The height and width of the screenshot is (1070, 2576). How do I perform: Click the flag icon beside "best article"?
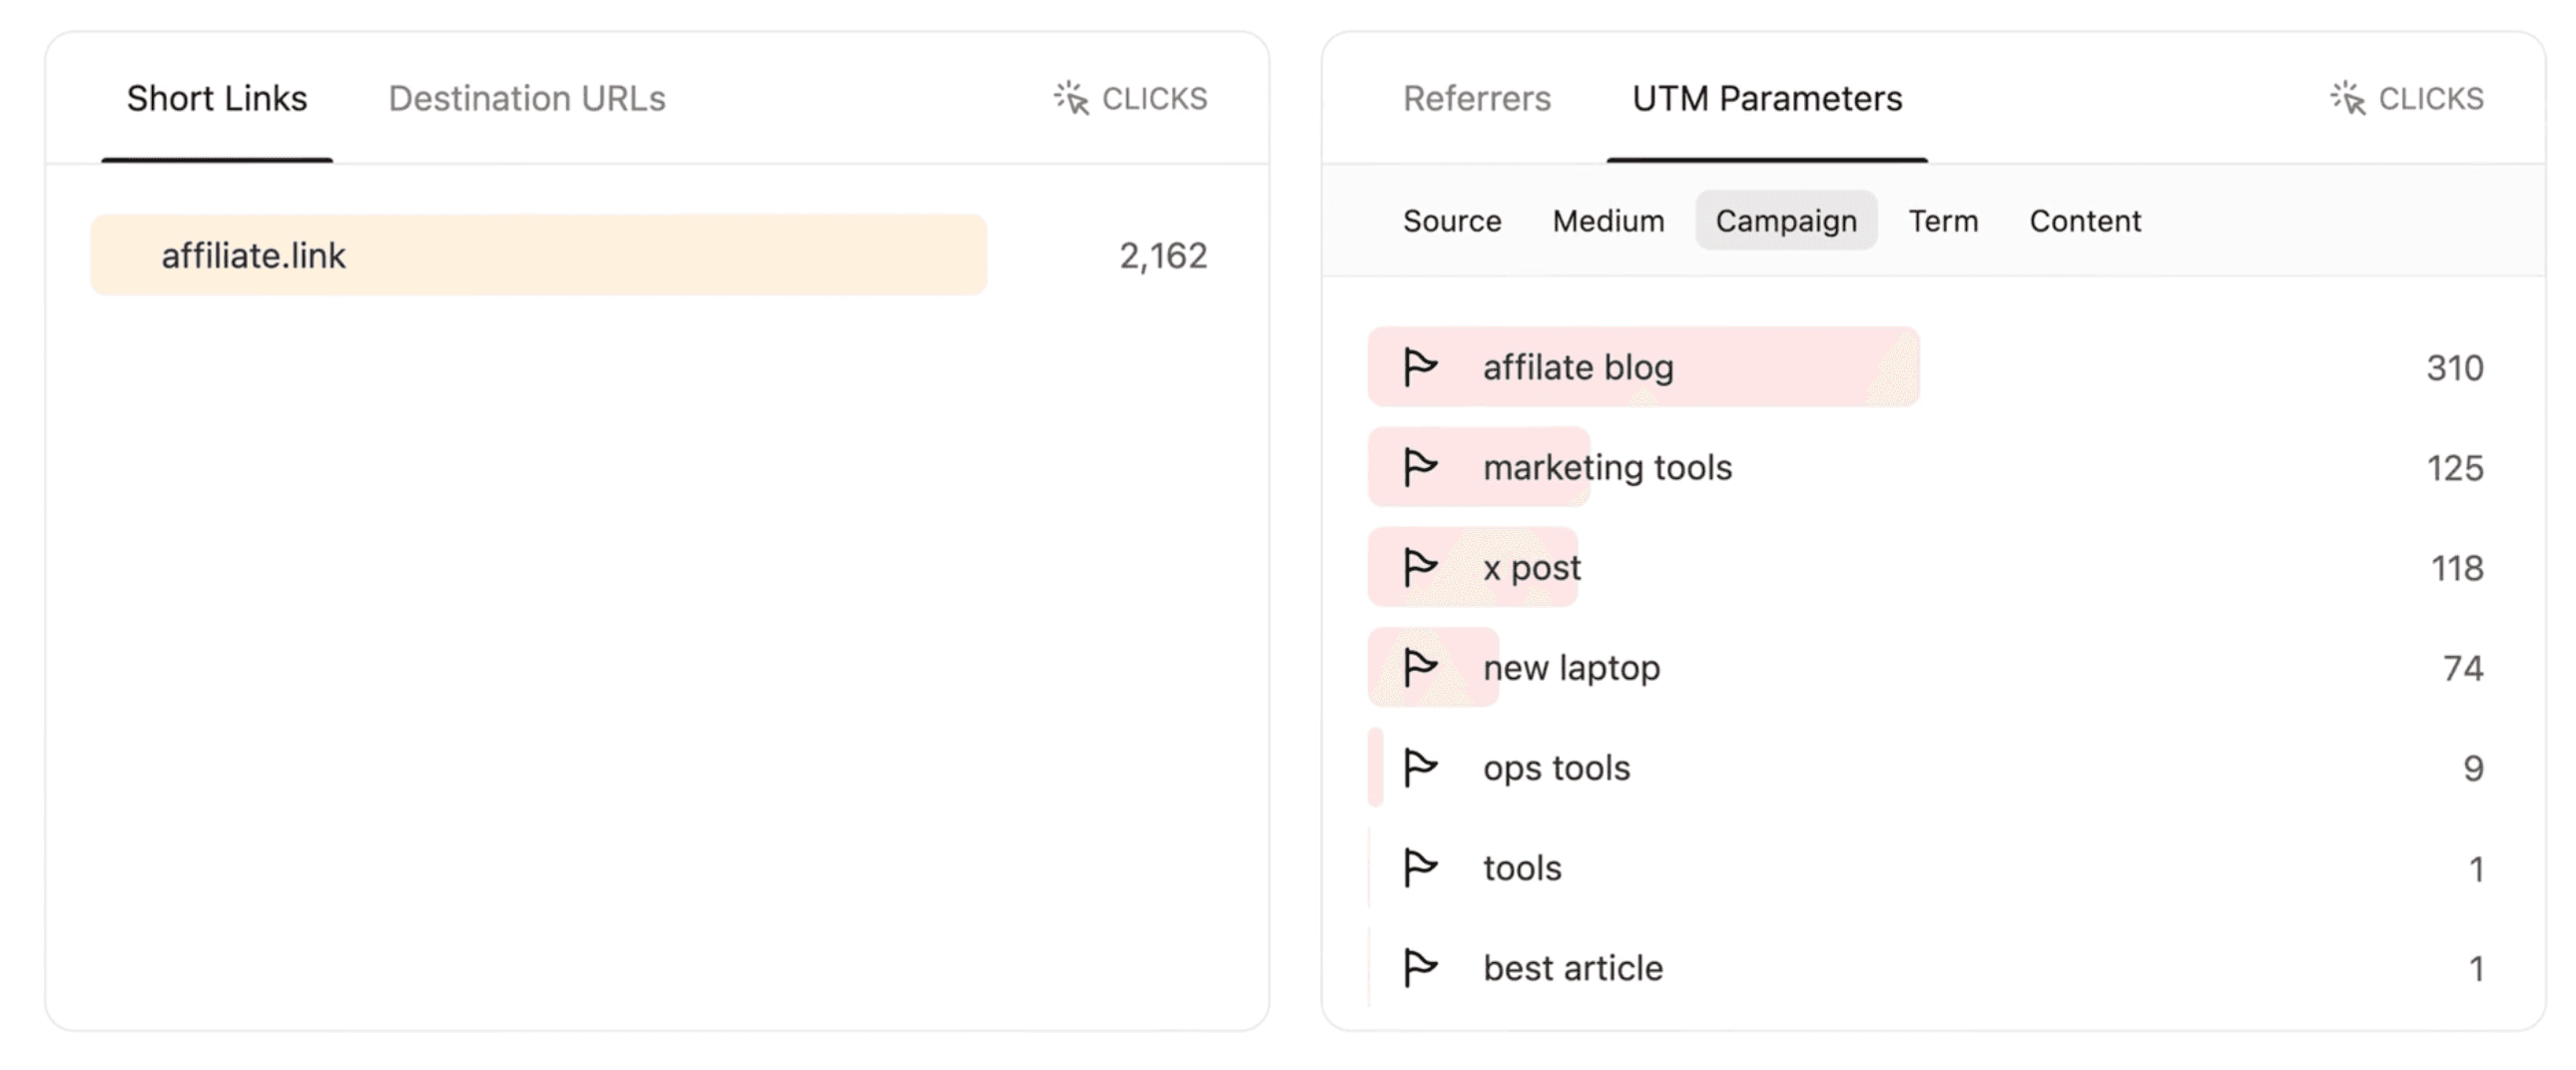(x=1420, y=967)
